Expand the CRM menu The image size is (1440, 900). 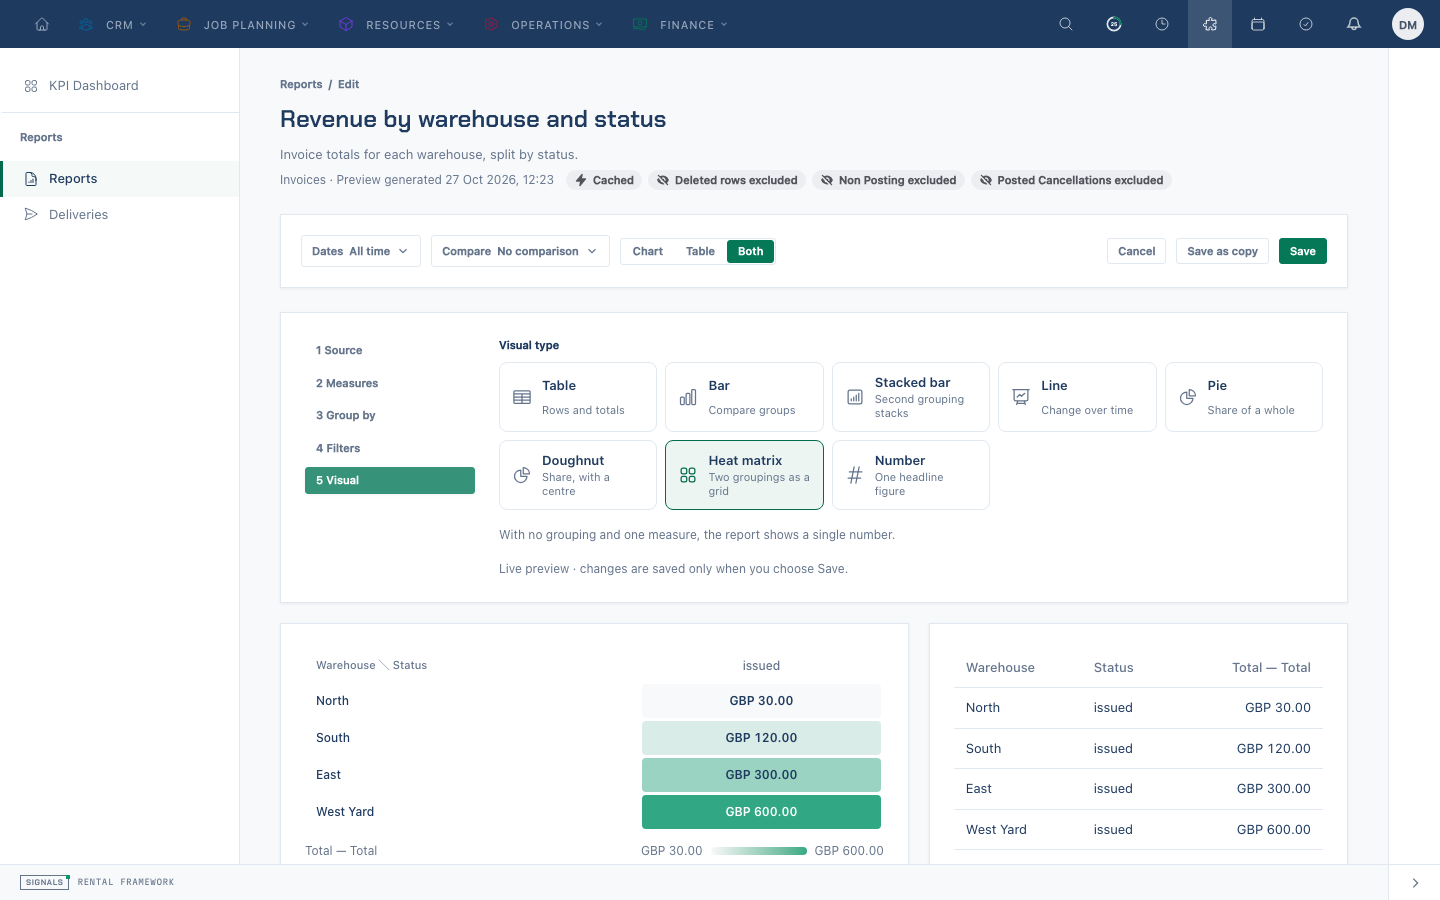tap(113, 24)
